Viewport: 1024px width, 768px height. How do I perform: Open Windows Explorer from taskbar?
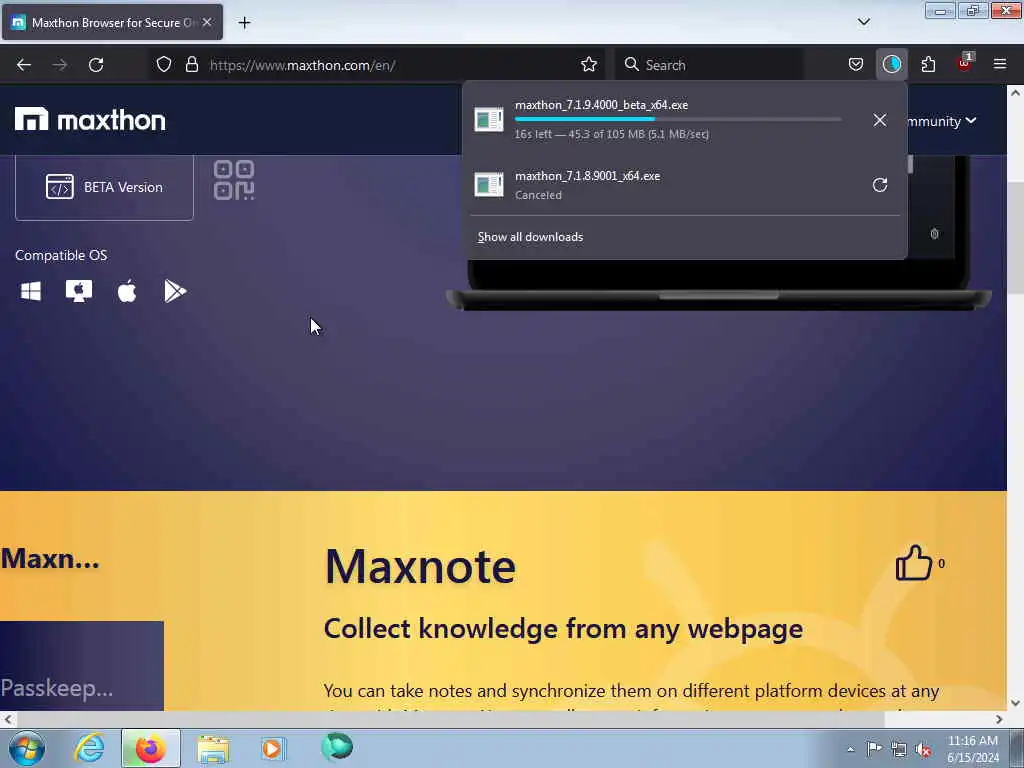pyautogui.click(x=213, y=748)
